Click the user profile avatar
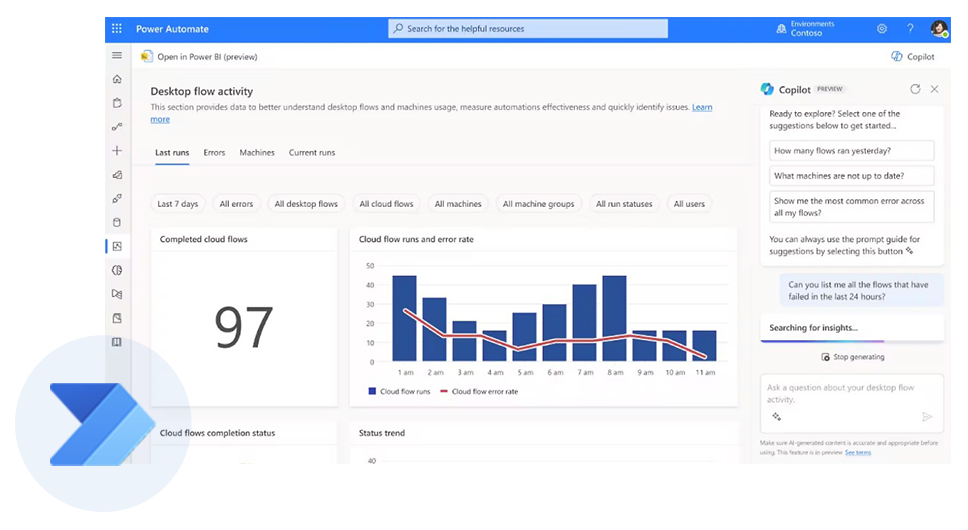This screenshot has width=968, height=530. click(938, 29)
